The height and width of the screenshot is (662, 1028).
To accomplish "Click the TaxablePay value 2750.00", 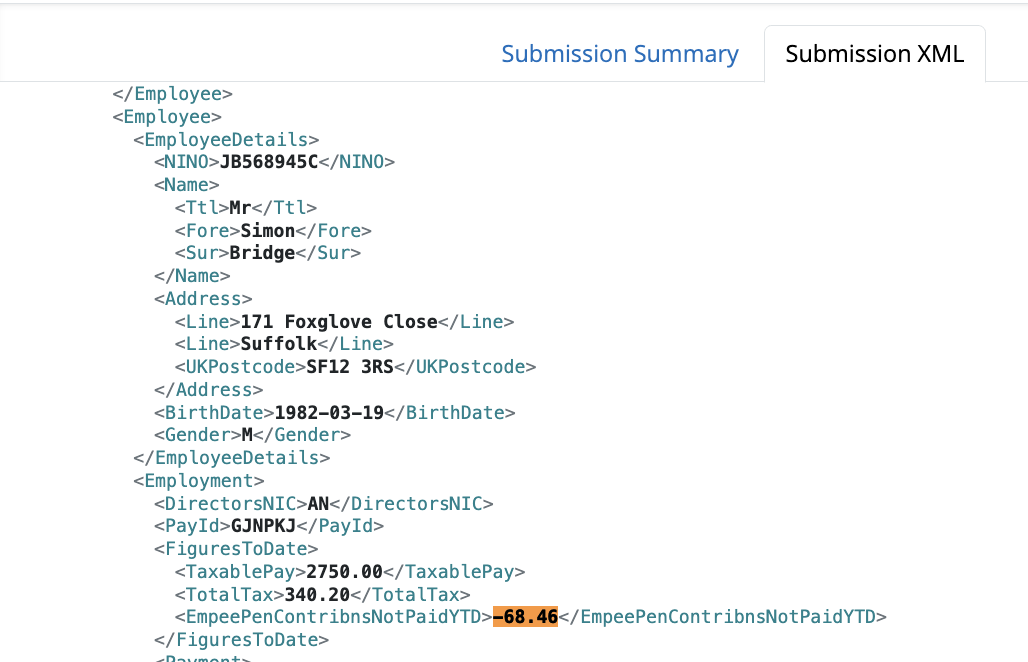I will pos(344,571).
